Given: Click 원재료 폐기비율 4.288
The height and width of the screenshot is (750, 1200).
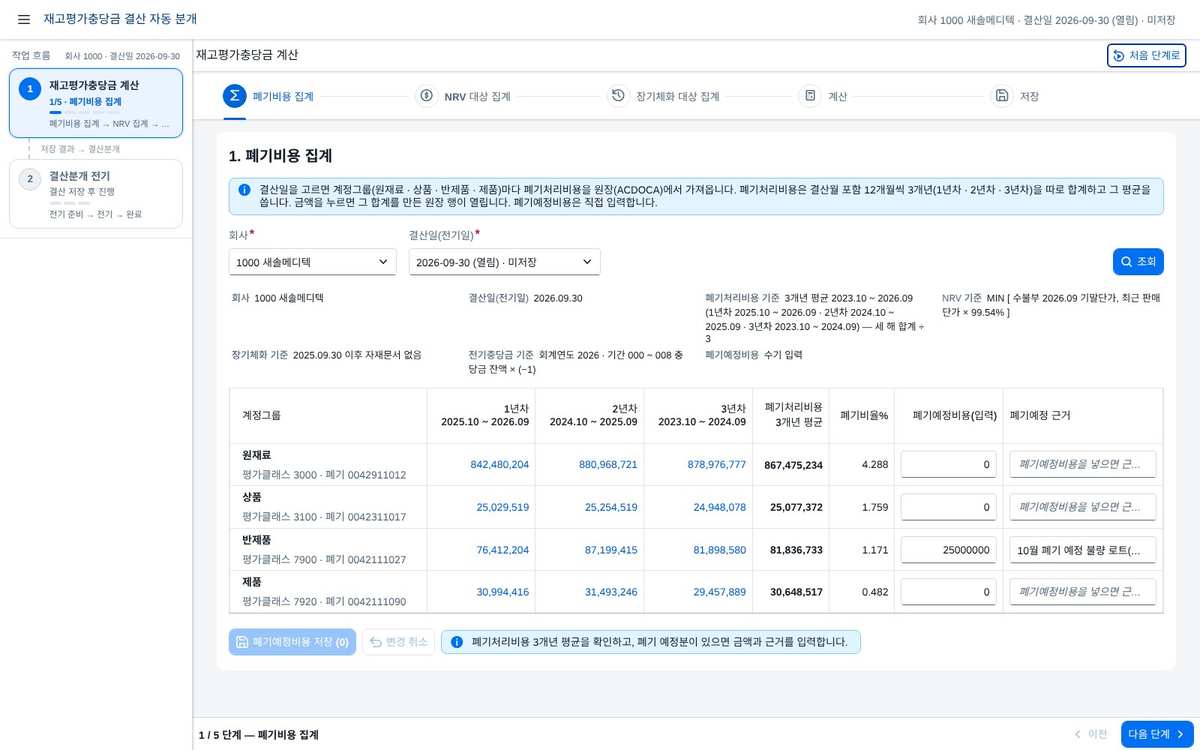Looking at the screenshot, I should coord(874,464).
